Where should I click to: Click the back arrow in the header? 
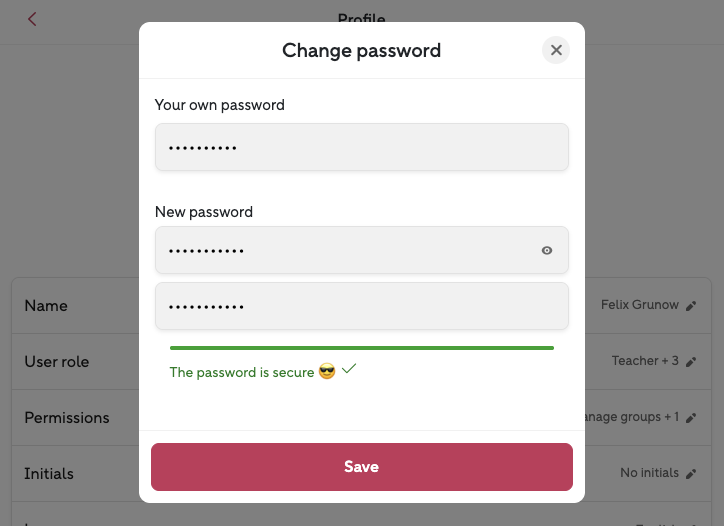click(x=32, y=19)
